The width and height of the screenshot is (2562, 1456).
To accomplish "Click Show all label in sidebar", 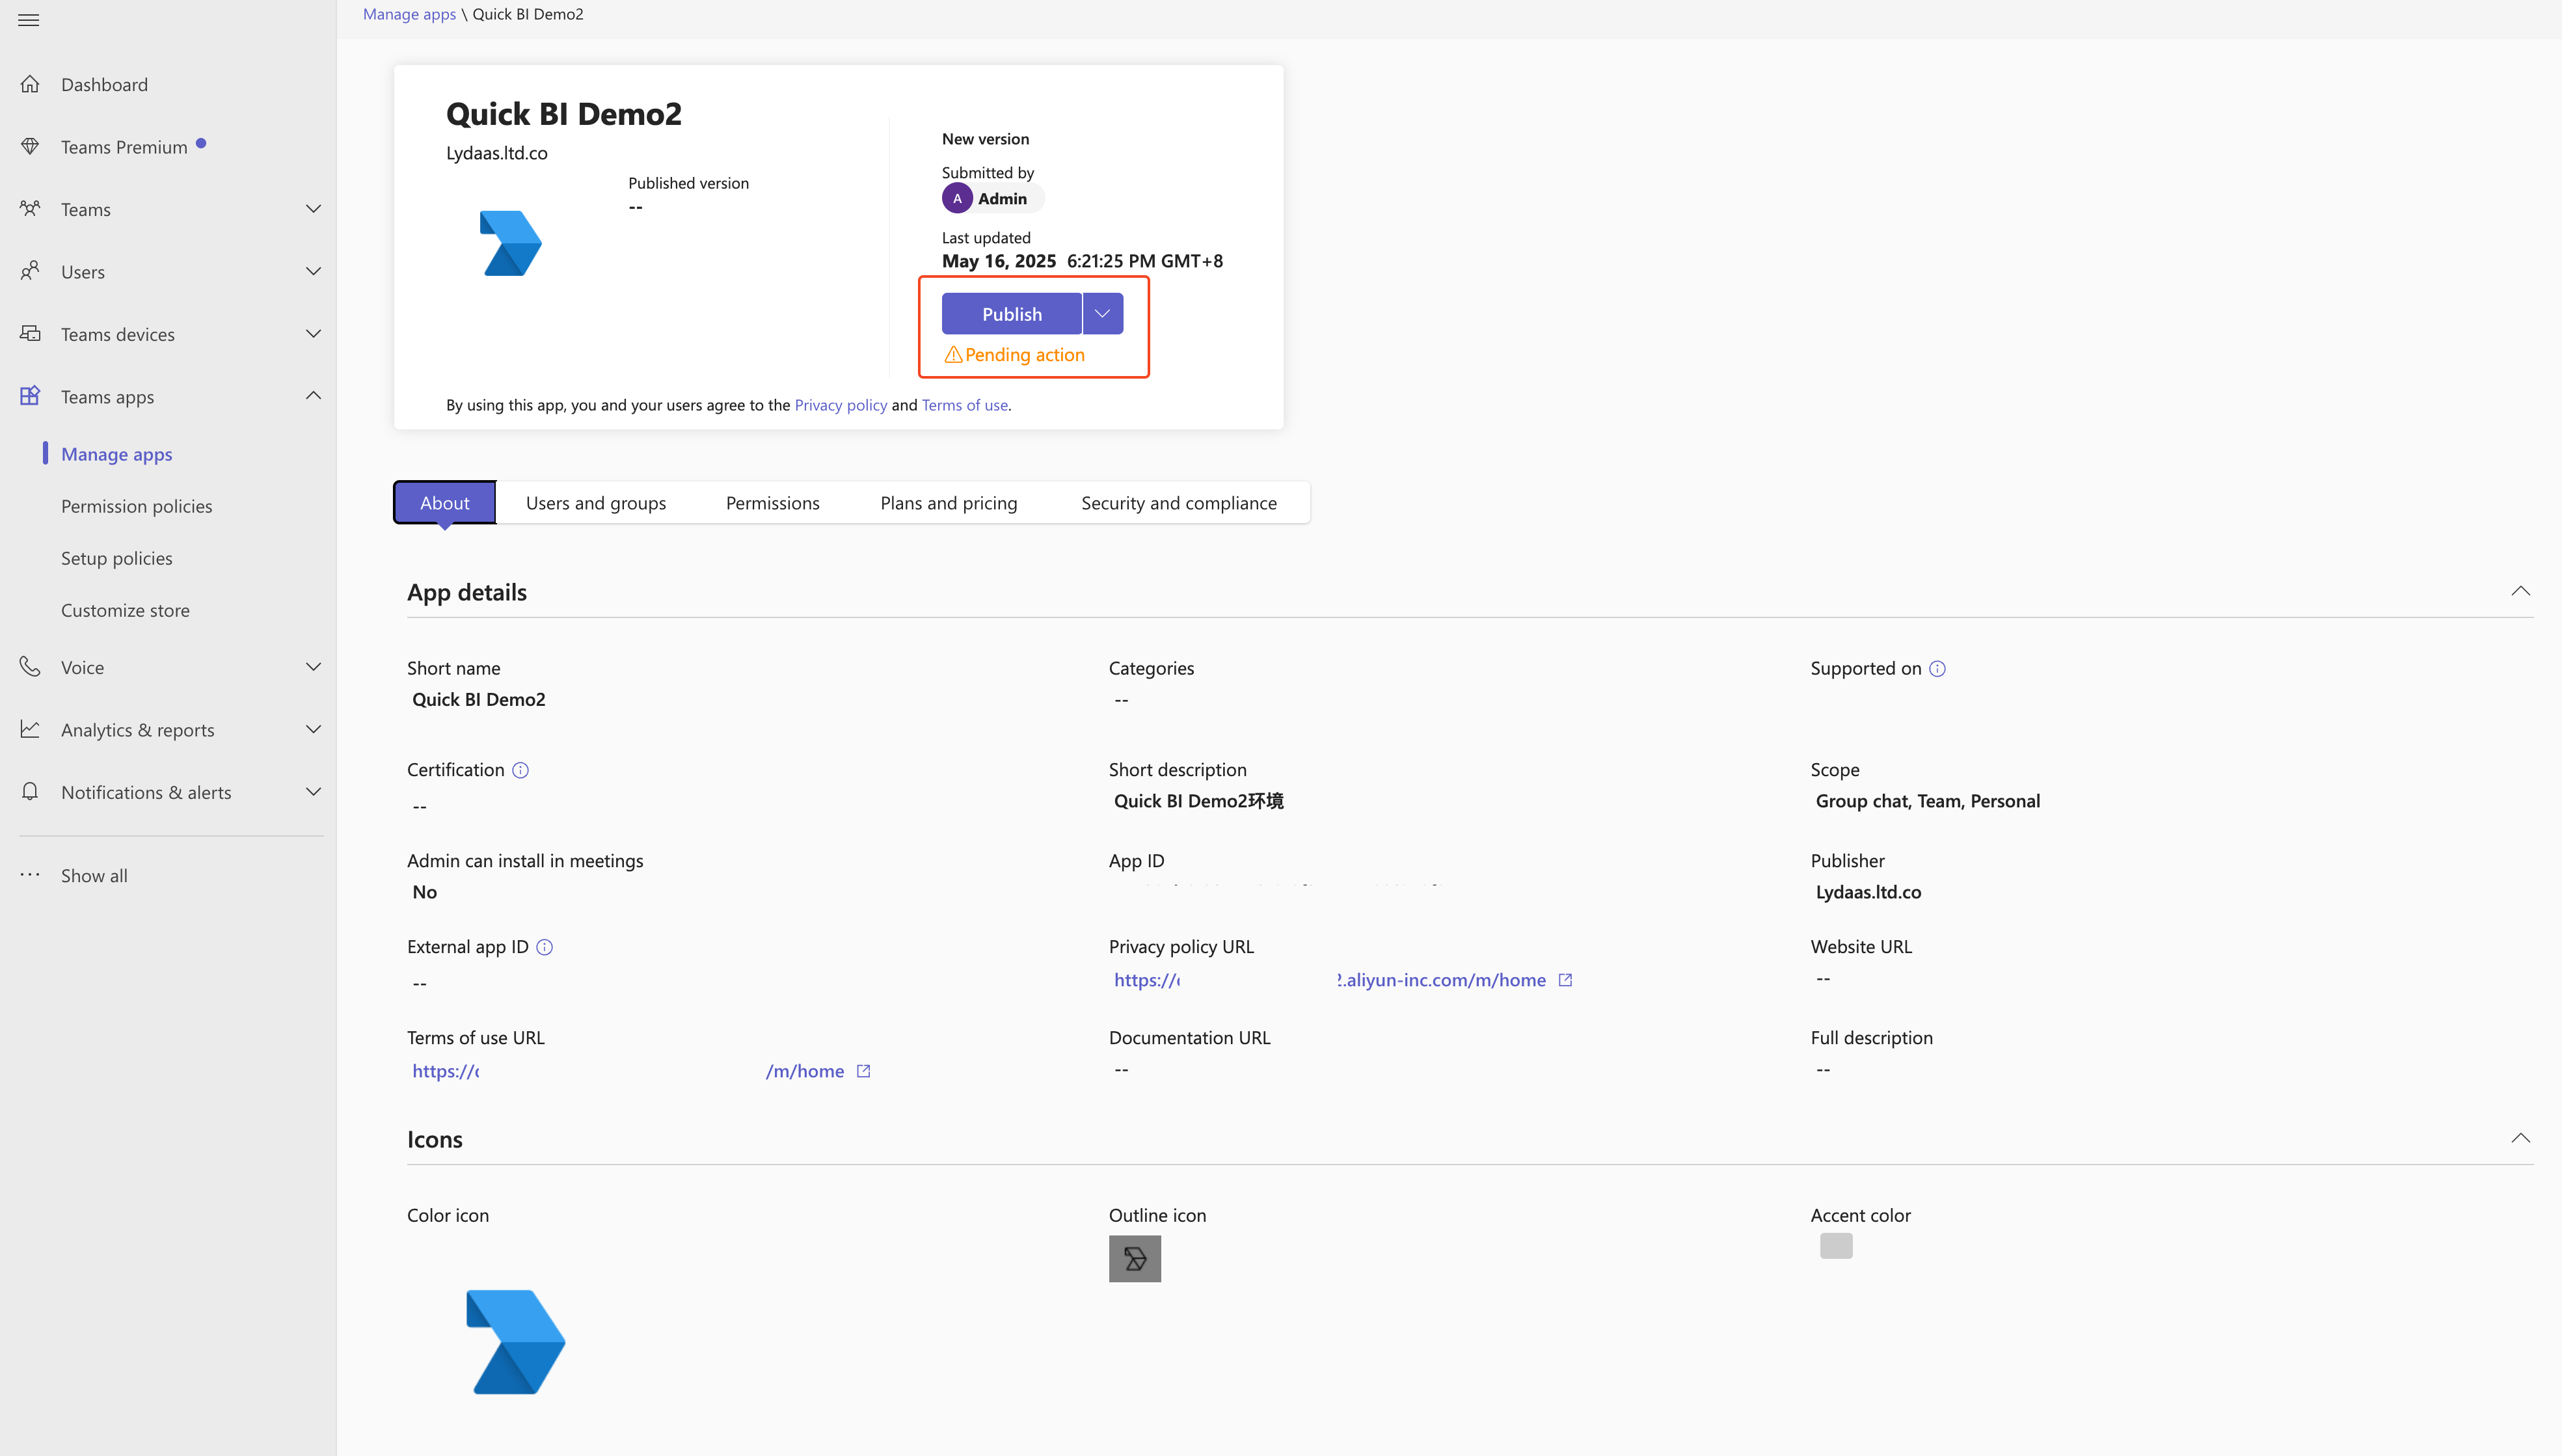I will point(94,875).
